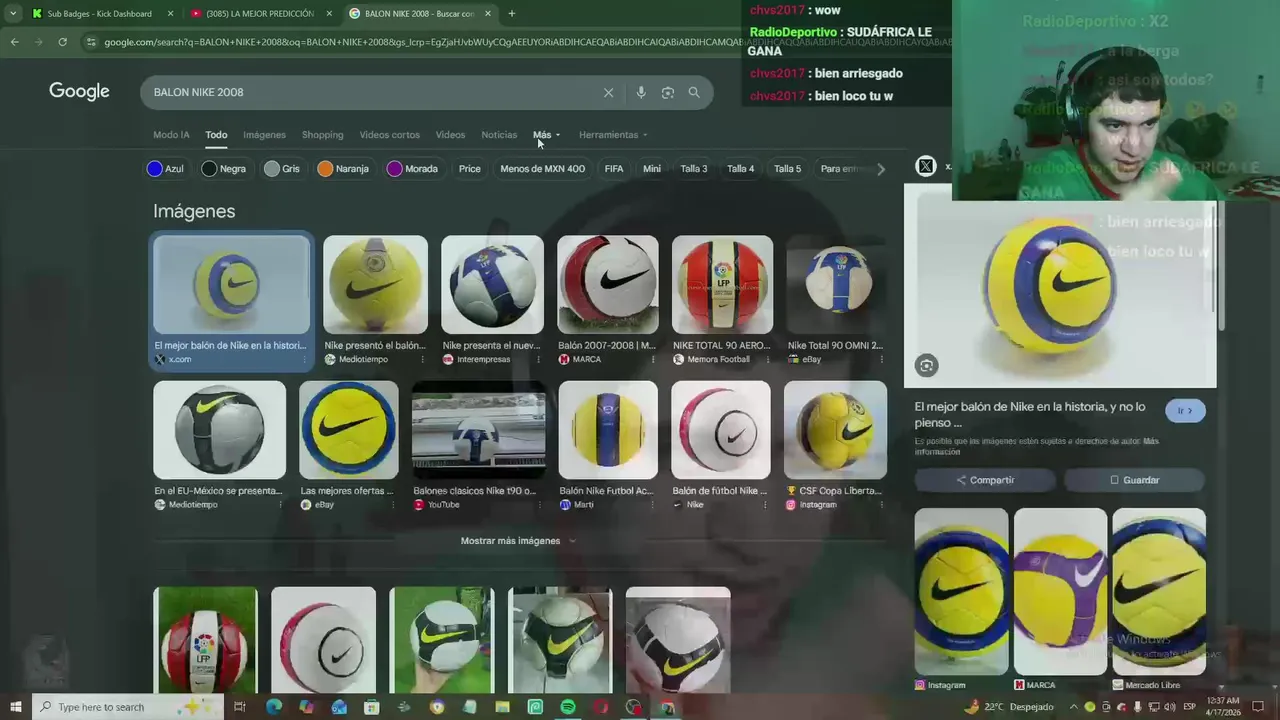Open Spotify from the taskbar

coord(568,707)
